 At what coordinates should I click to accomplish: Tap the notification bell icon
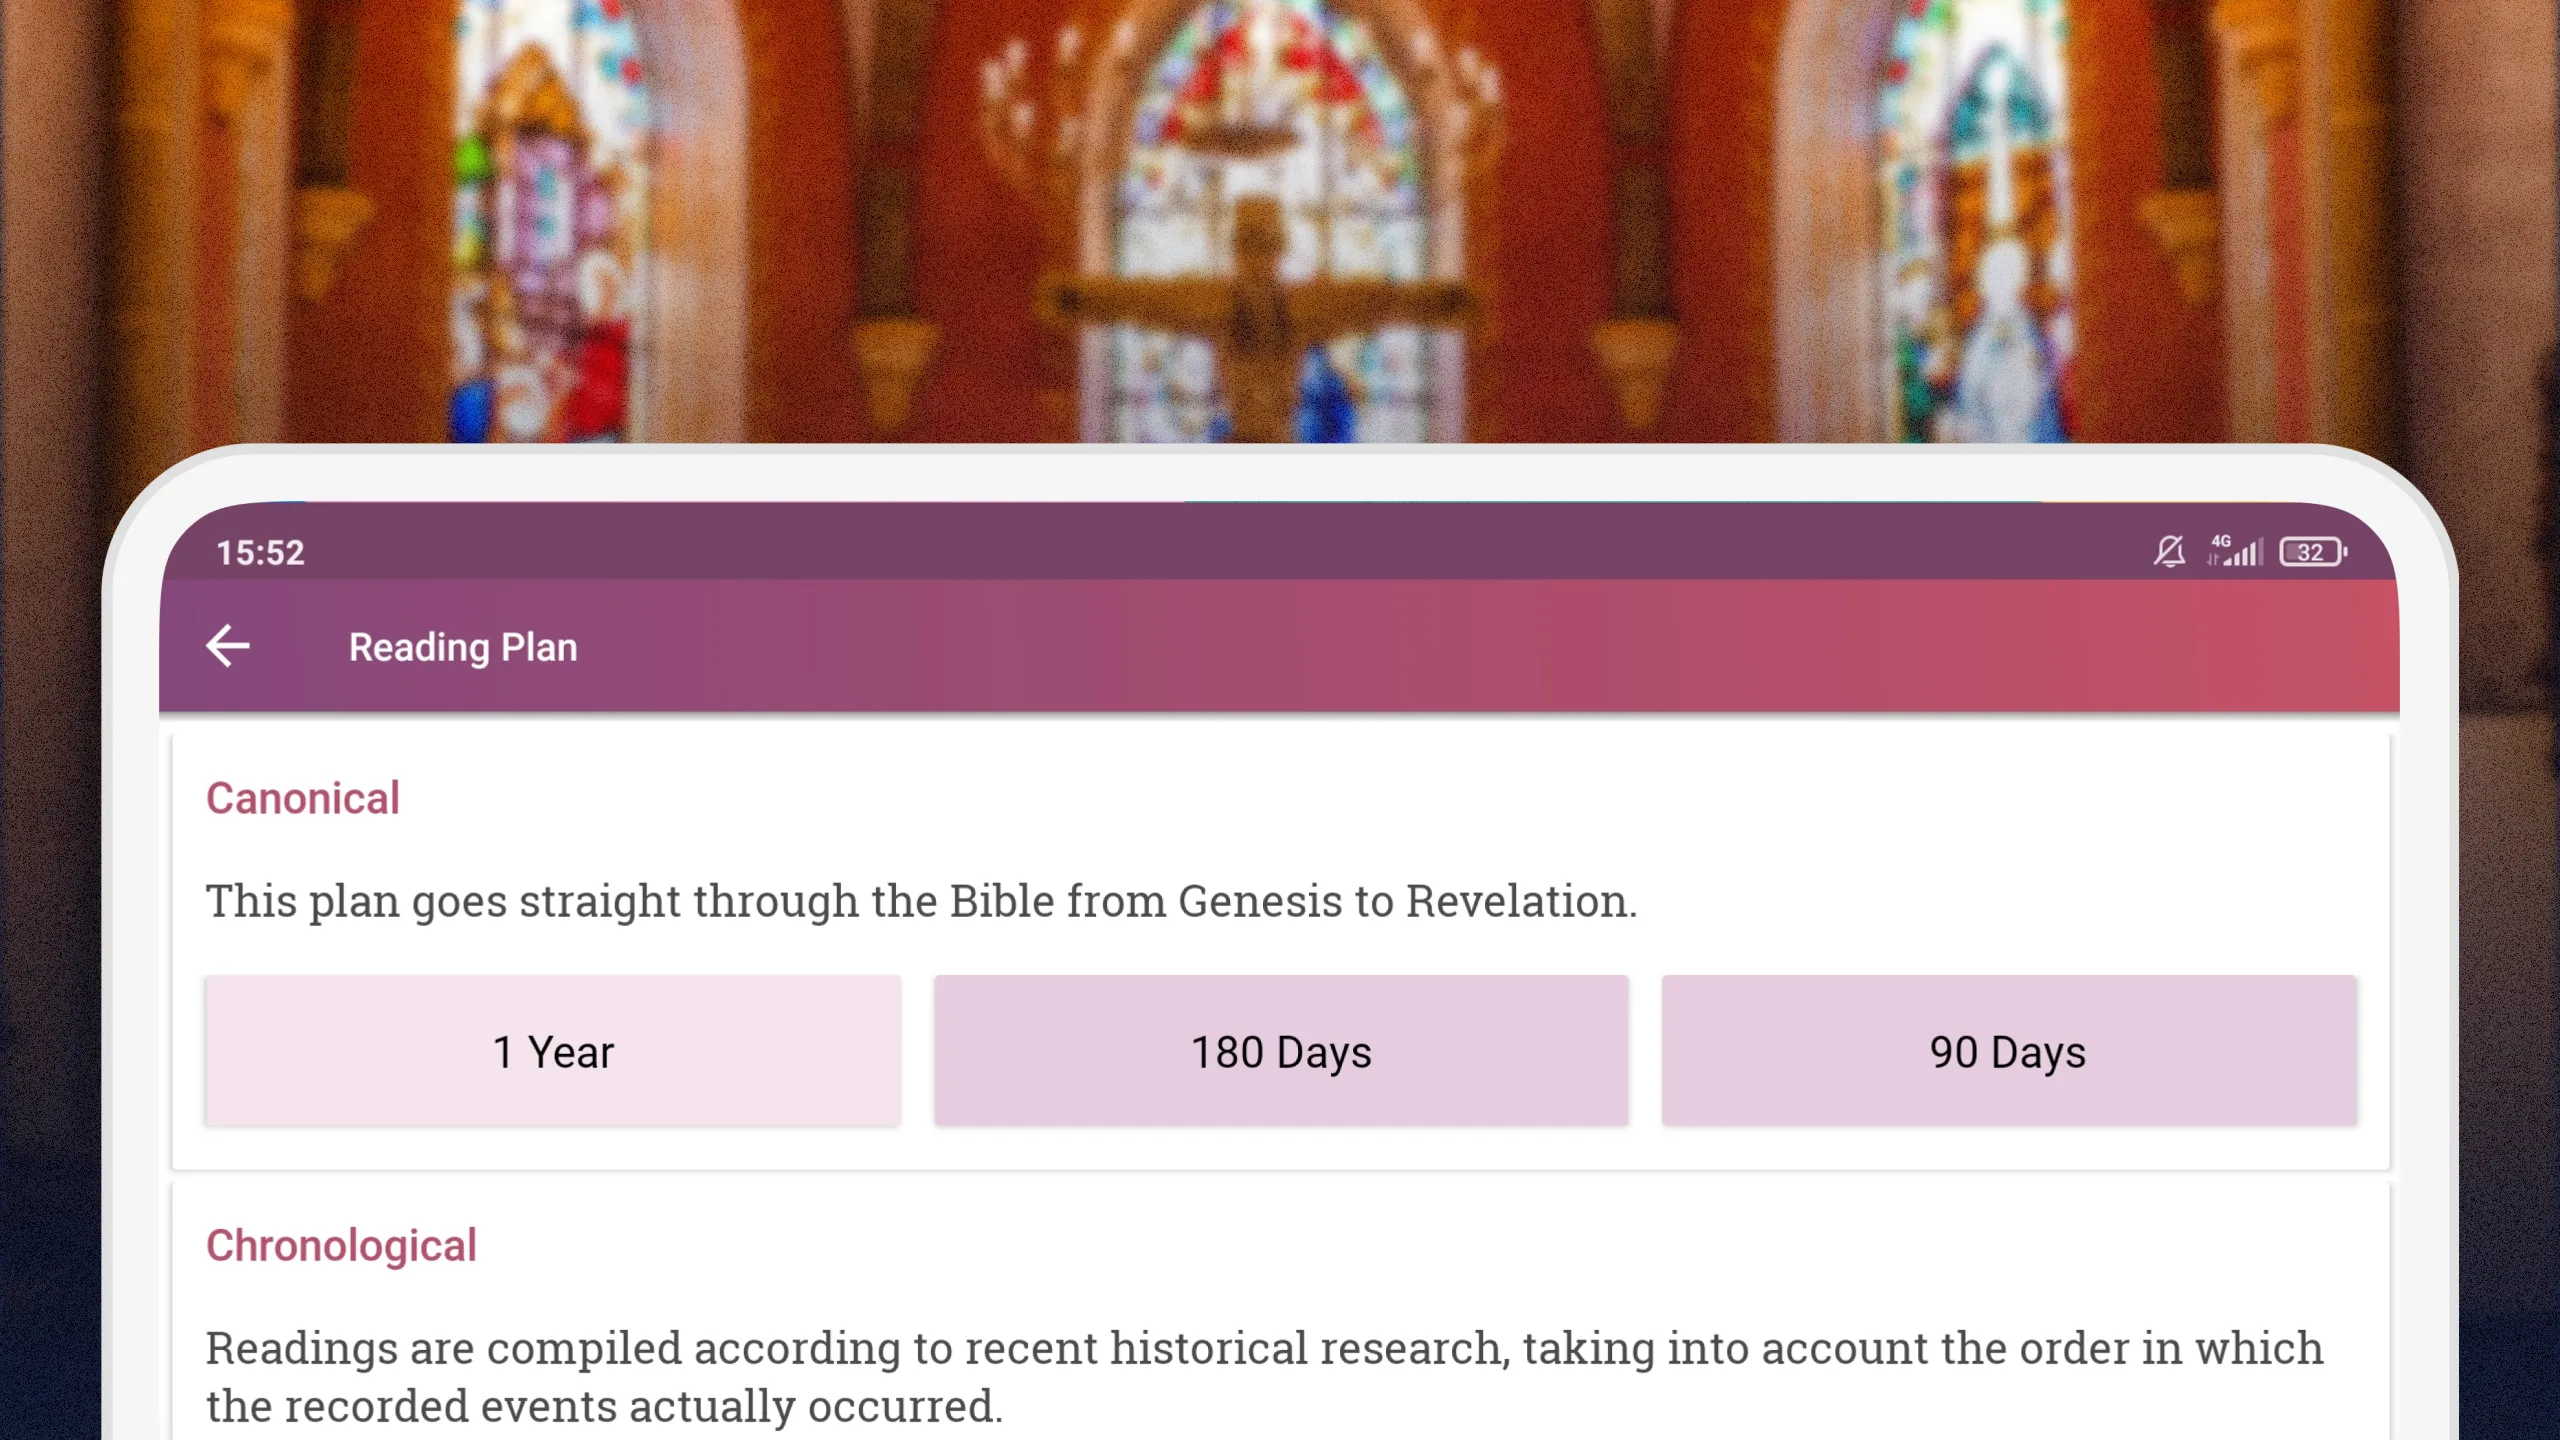2166,552
